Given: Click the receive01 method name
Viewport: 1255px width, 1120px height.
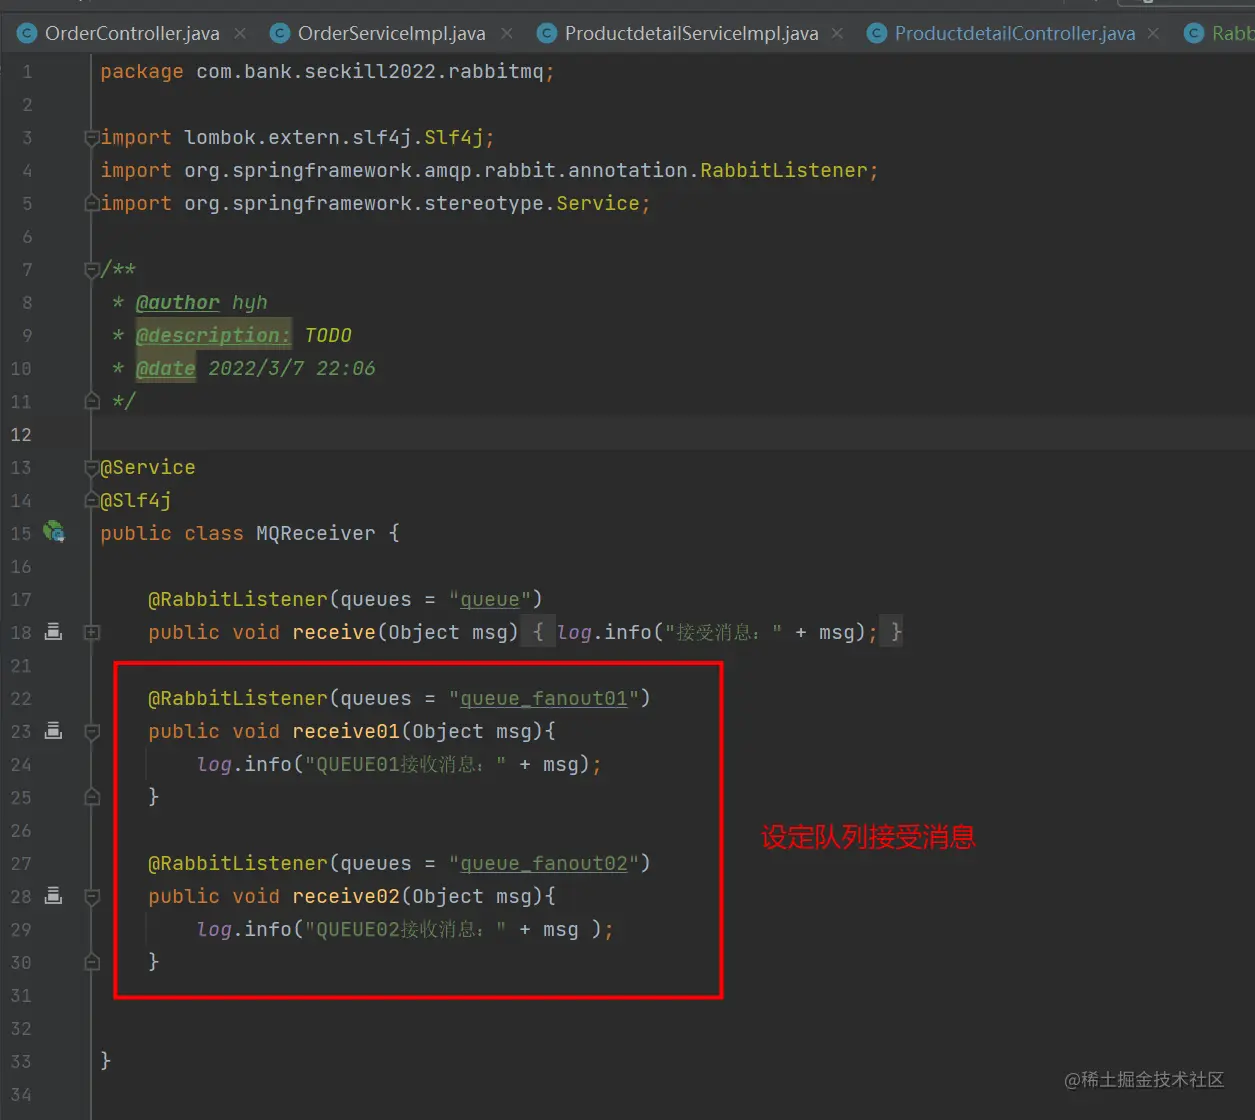Looking at the screenshot, I should (346, 731).
